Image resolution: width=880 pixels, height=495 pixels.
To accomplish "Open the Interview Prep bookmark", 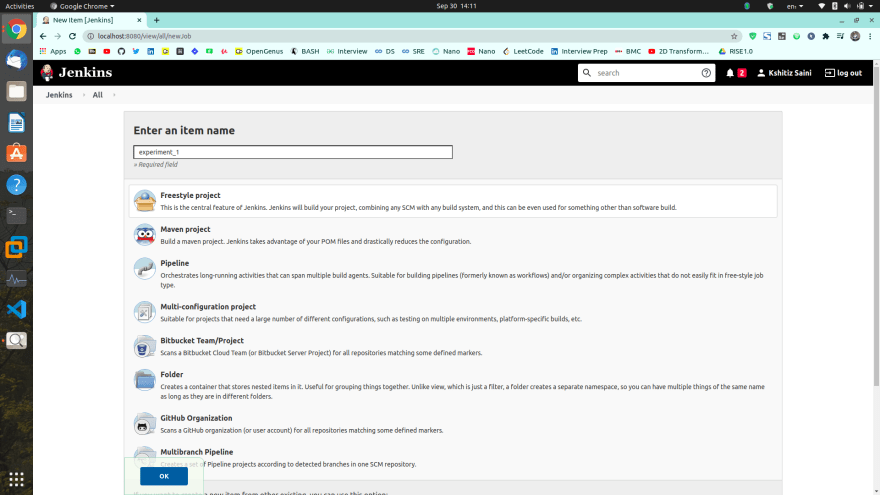I will click(579, 51).
